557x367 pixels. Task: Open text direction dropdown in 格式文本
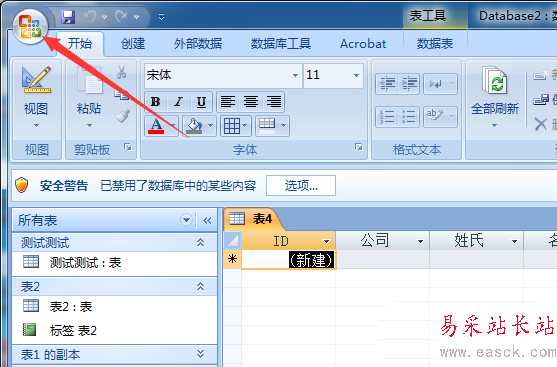click(x=440, y=84)
